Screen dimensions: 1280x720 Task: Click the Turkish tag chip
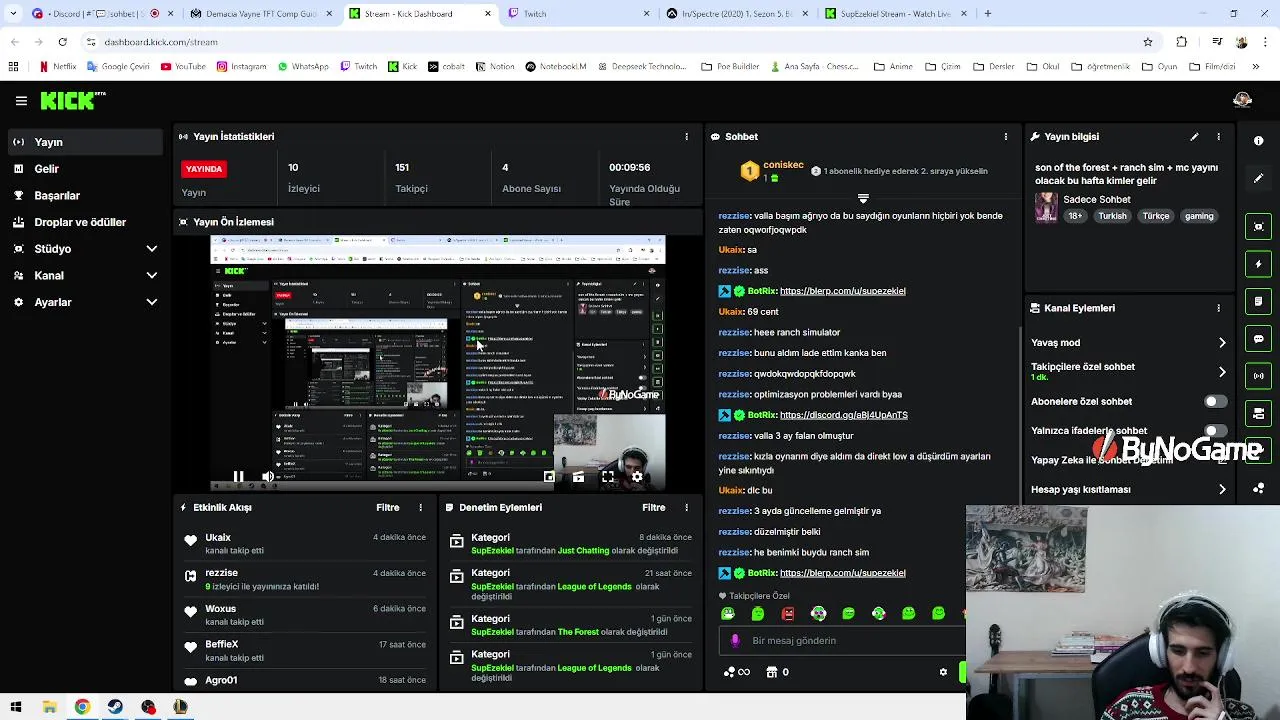[1112, 216]
